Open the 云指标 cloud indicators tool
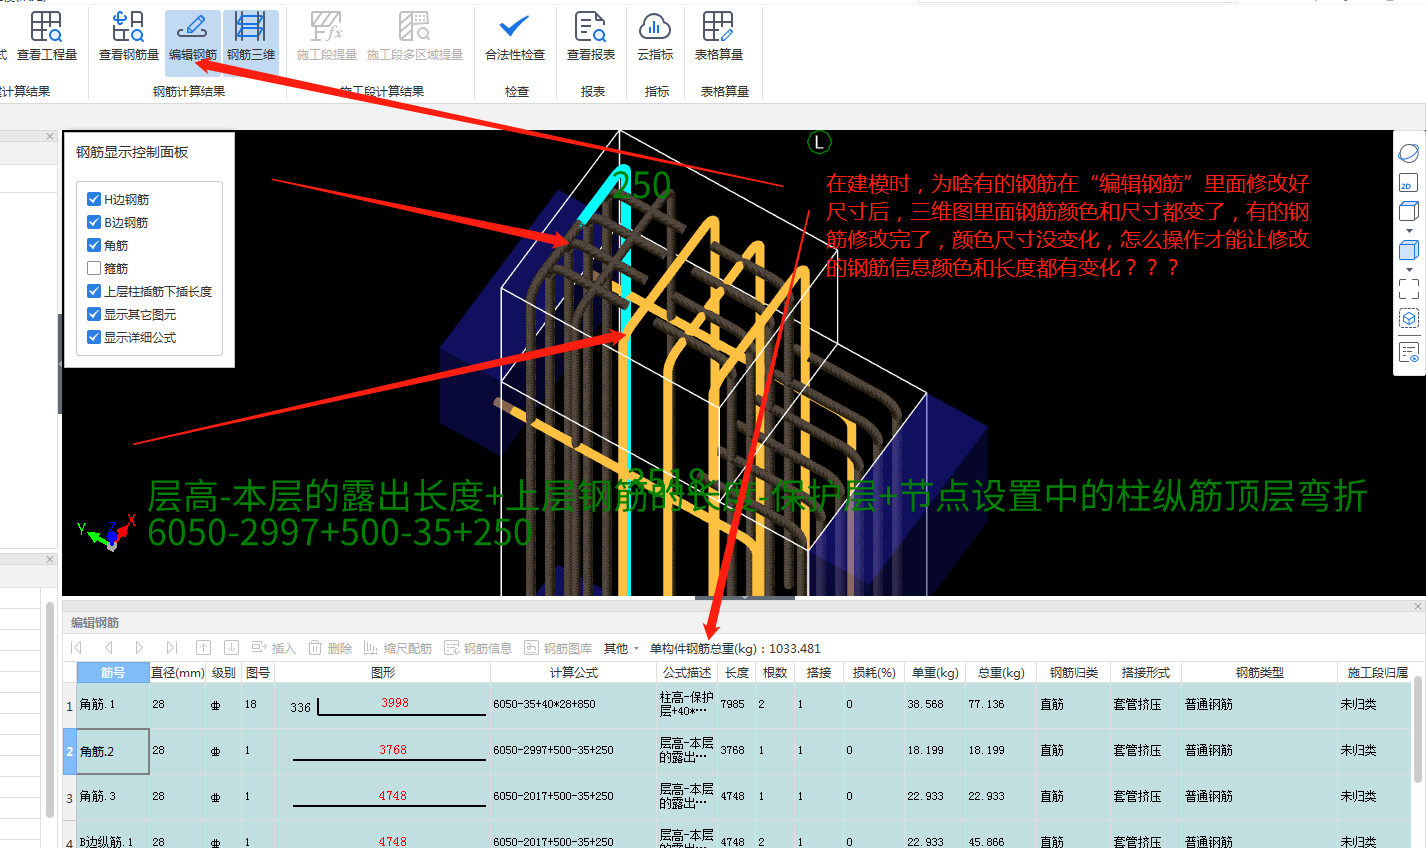This screenshot has width=1426, height=848. pyautogui.click(x=655, y=36)
